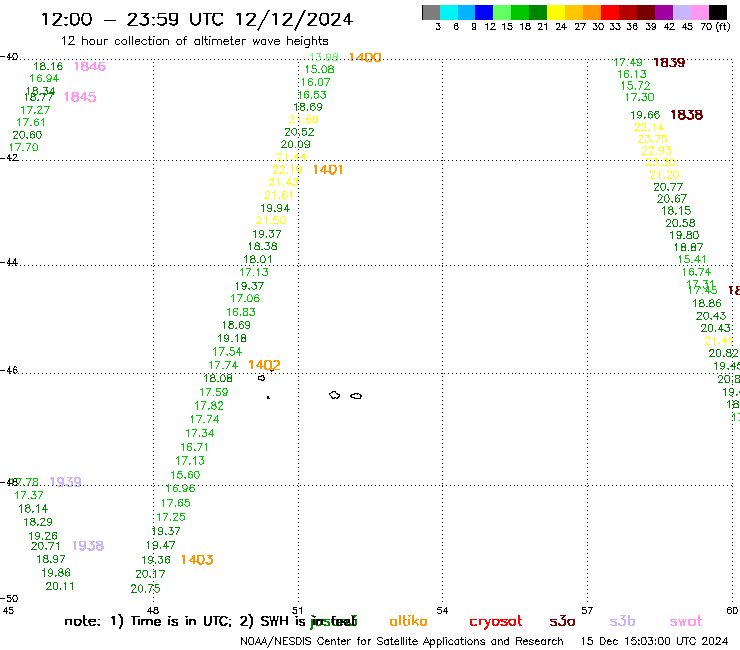This screenshot has height=650, width=740.
Task: Click the lavender time marker 1939
Action: (65, 481)
